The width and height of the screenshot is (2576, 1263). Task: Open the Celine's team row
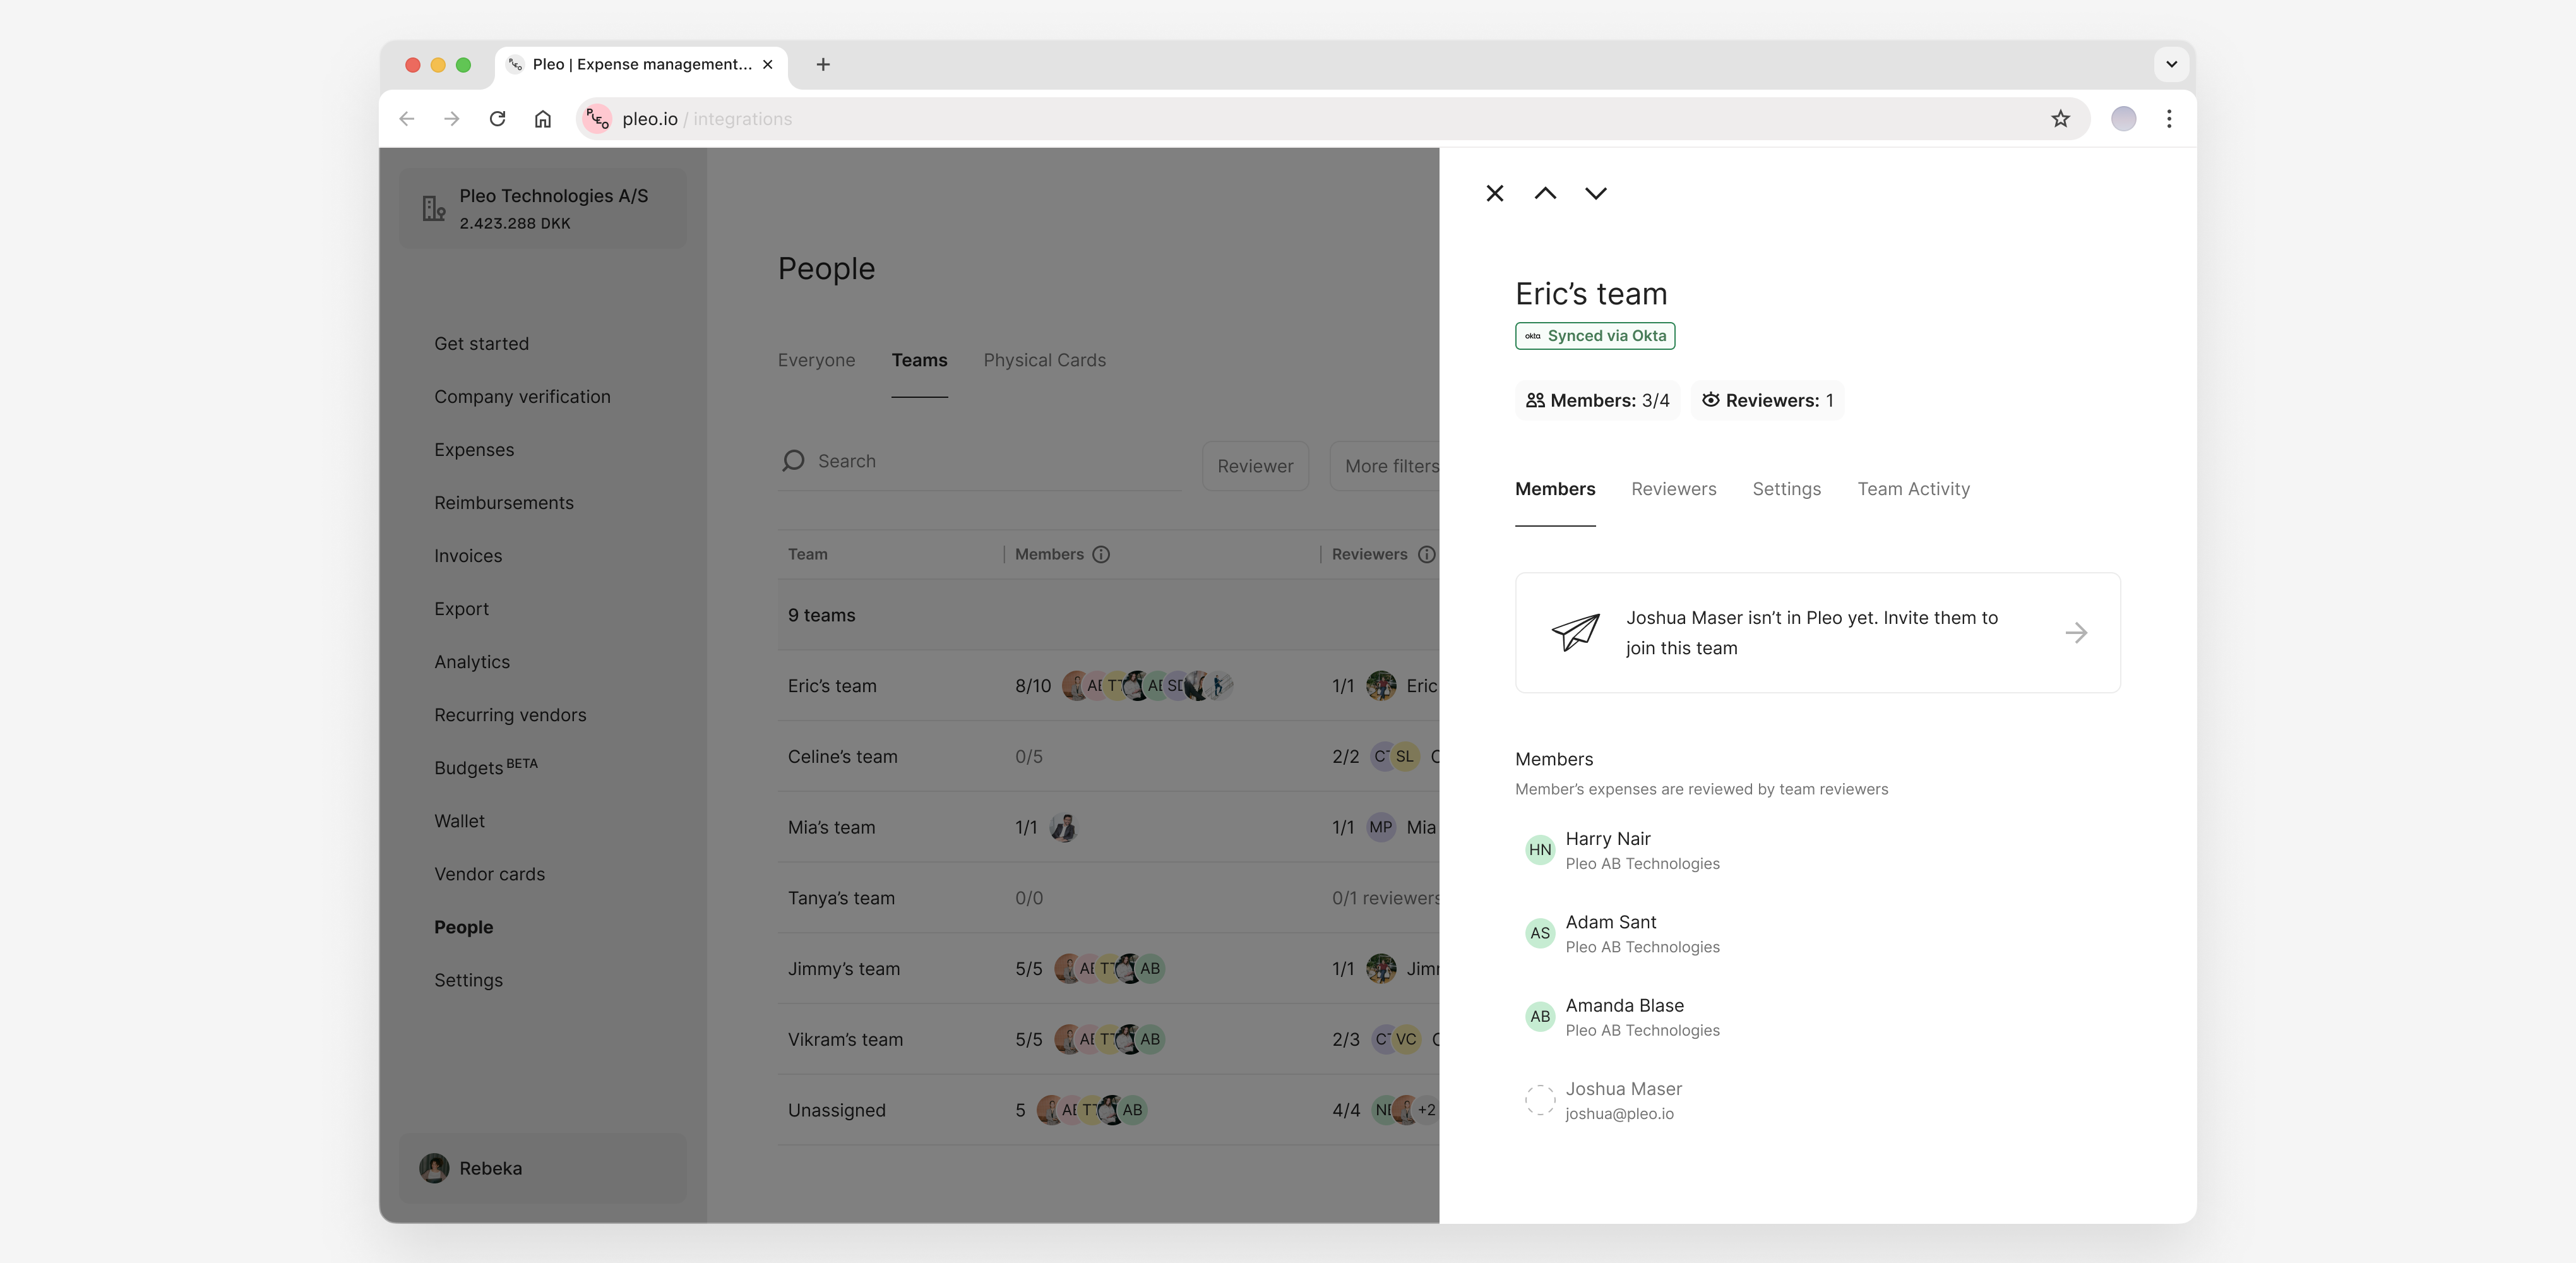tap(1108, 757)
